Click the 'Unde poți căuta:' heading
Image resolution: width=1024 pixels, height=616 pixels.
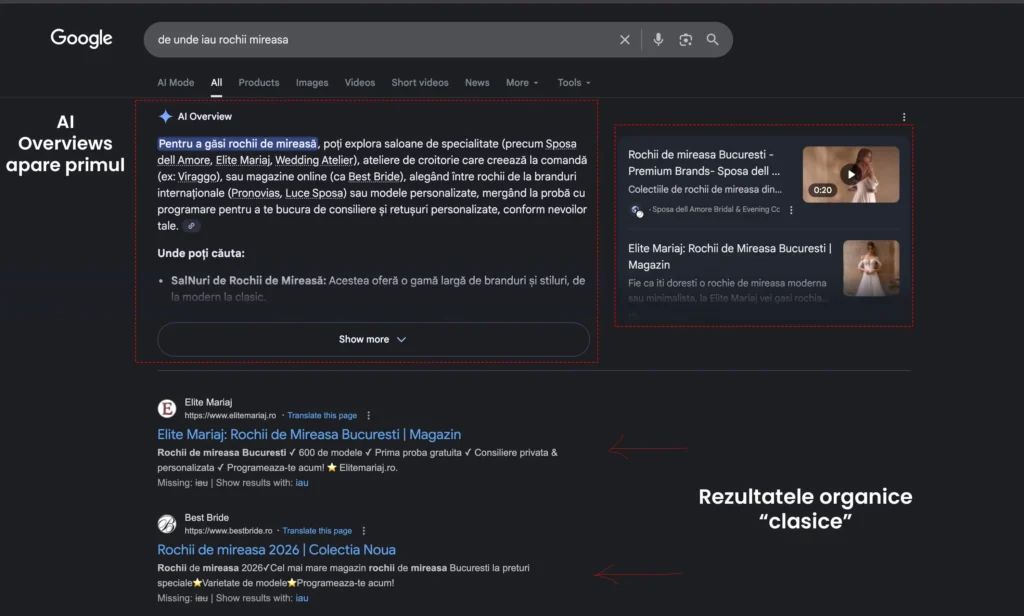[201, 253]
